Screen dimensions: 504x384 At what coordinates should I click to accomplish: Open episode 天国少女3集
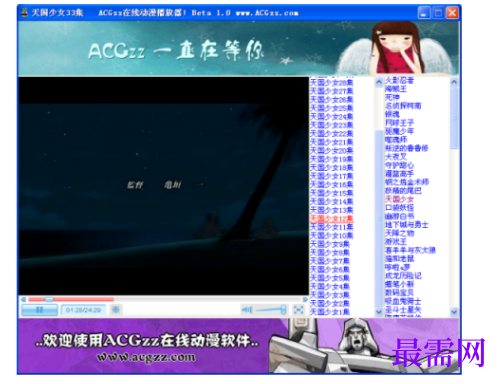[330, 295]
